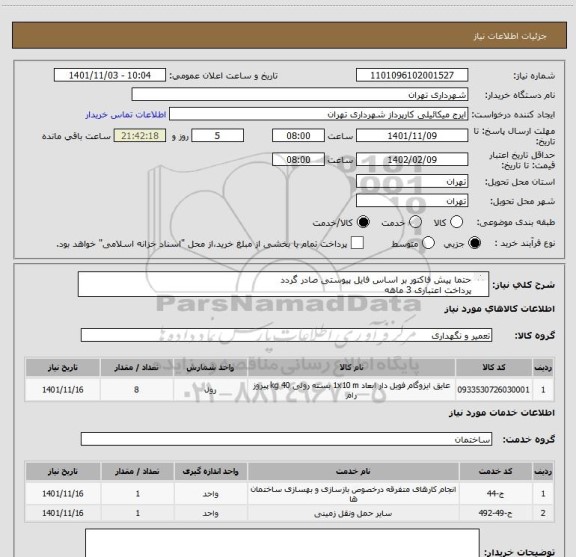Click the quantity 8 cell in goods table
Image resolution: width=576 pixels, height=557 pixels.
[136, 390]
